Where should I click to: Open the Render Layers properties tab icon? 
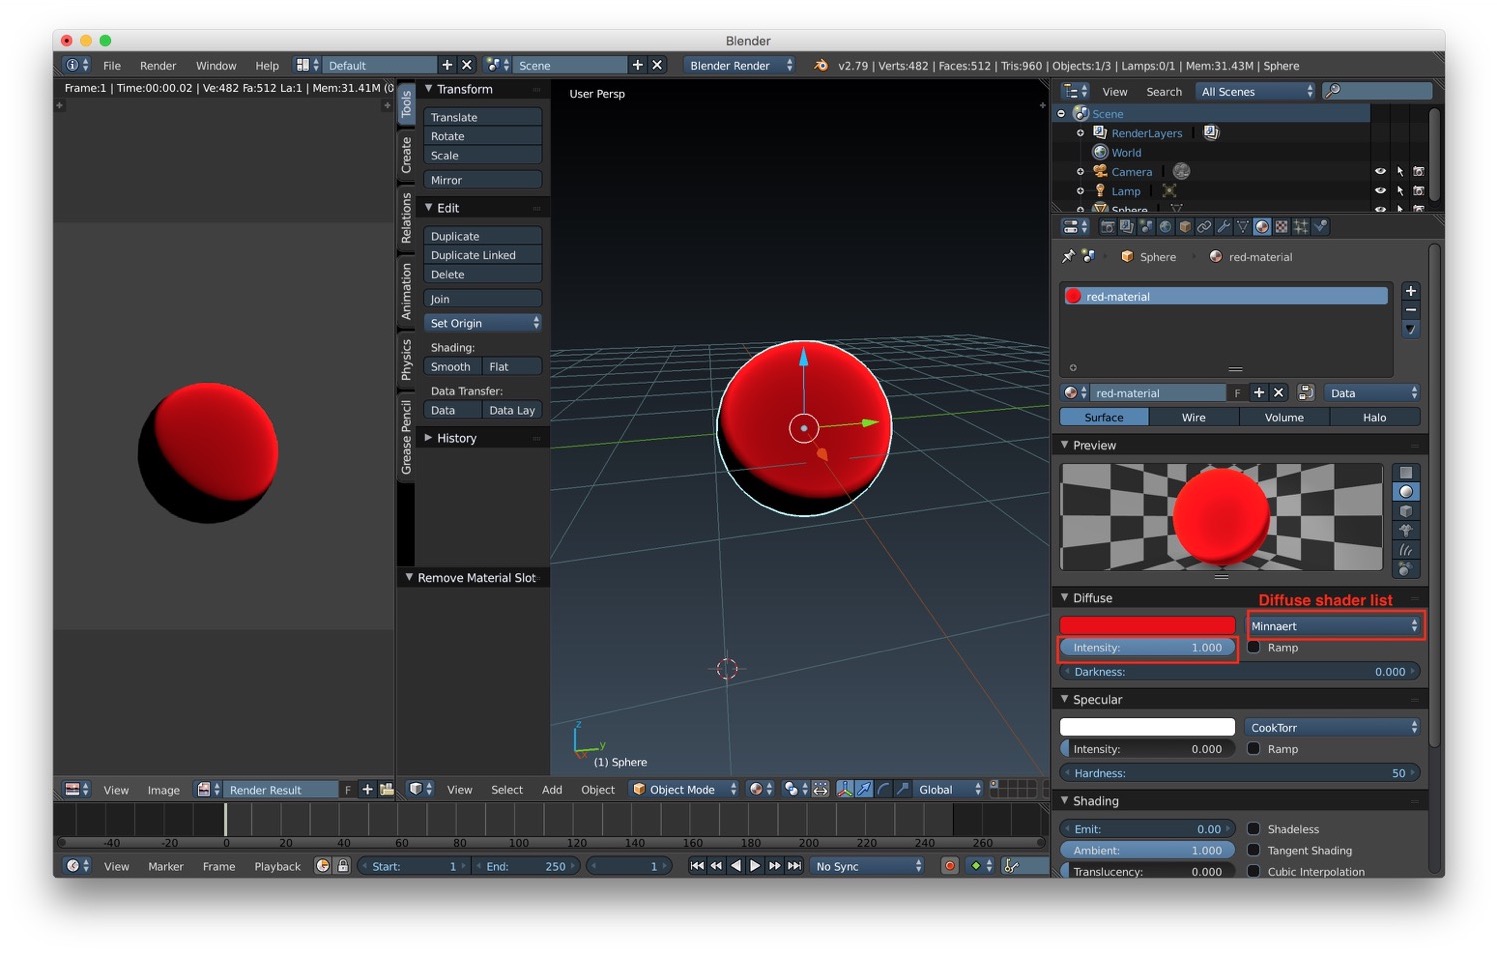(x=1127, y=227)
